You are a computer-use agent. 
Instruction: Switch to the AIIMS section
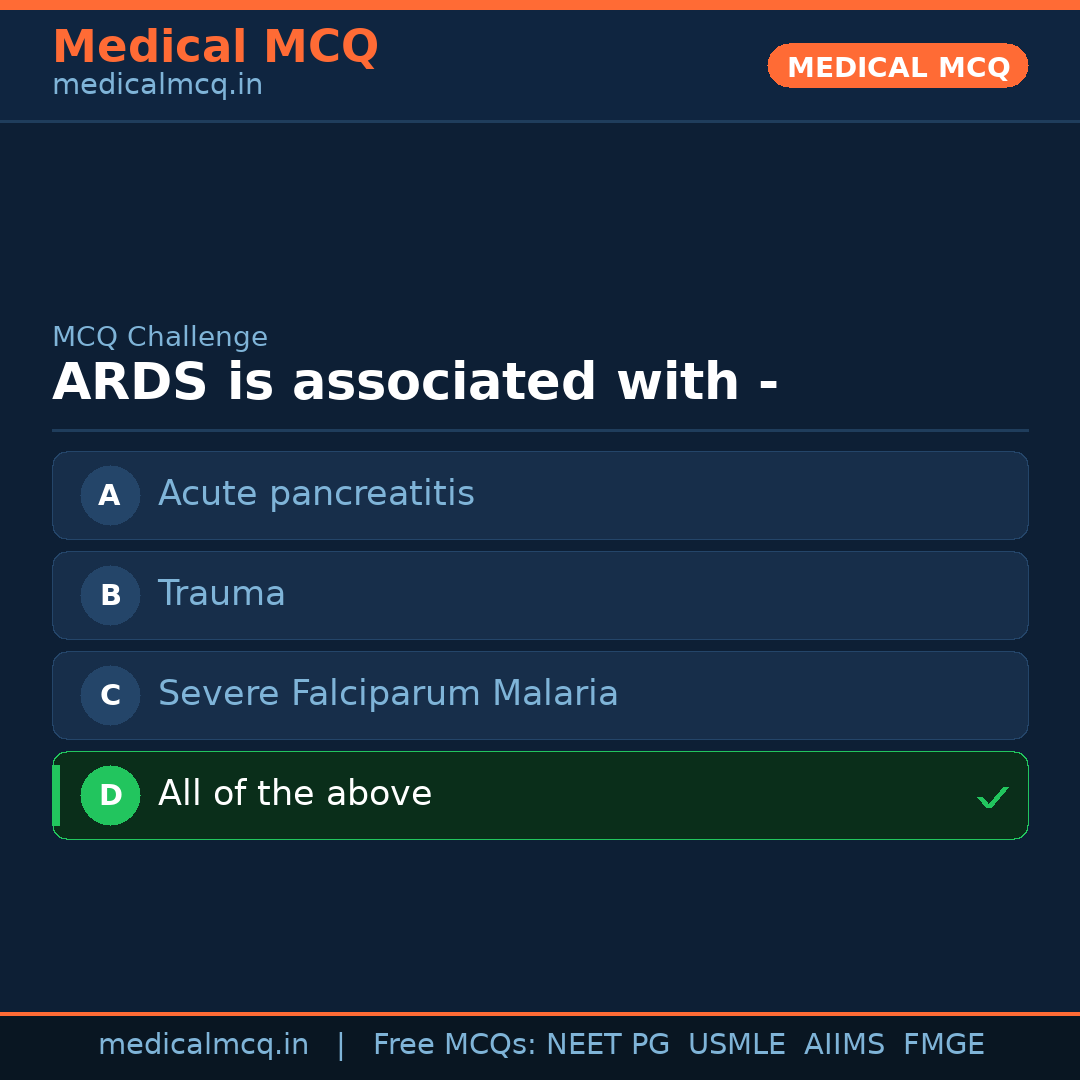pos(845,1044)
